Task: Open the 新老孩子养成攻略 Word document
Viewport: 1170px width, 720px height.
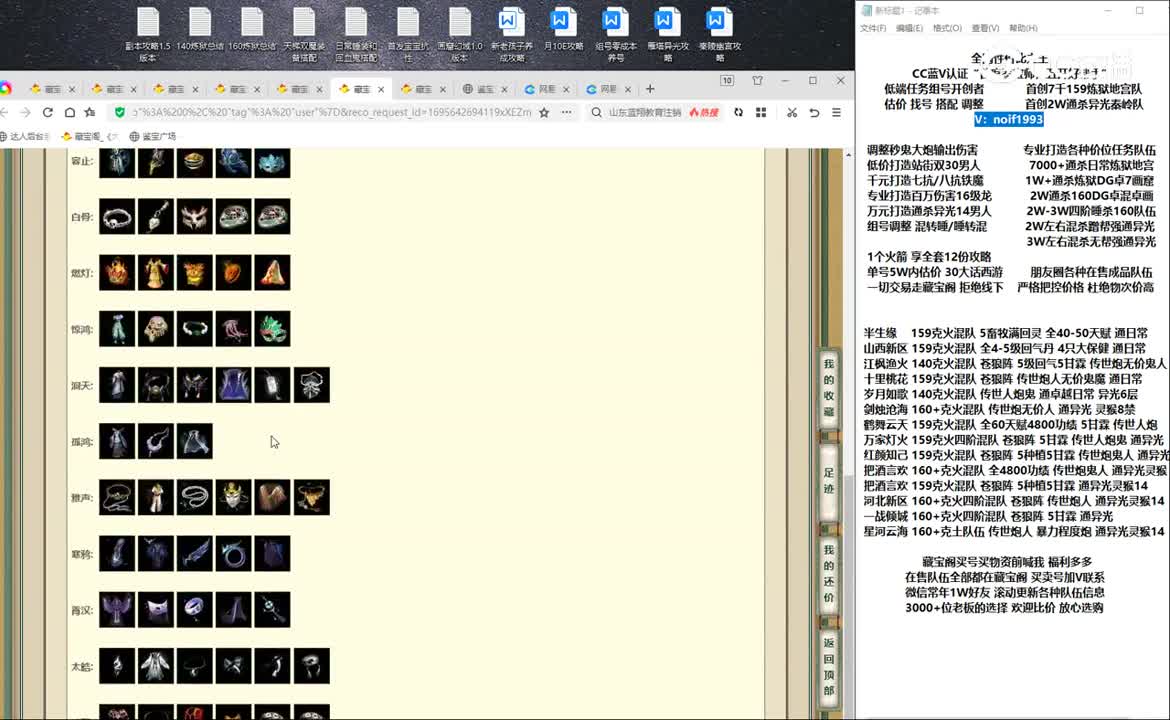Action: click(x=511, y=34)
